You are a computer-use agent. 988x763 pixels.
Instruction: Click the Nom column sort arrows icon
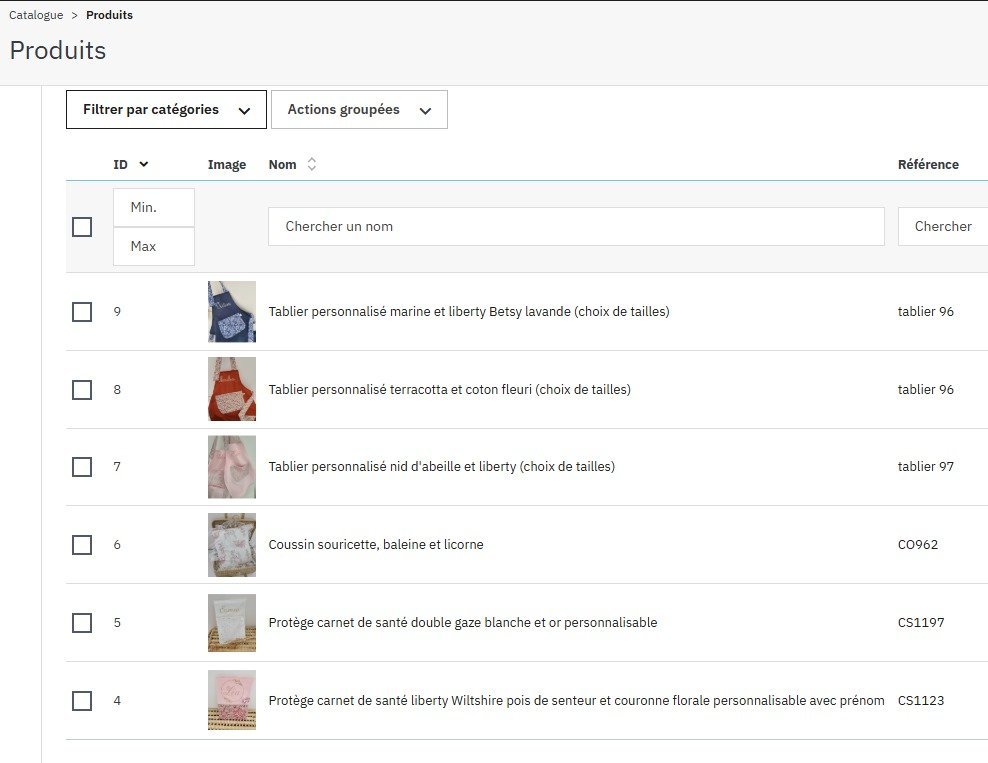coord(311,164)
